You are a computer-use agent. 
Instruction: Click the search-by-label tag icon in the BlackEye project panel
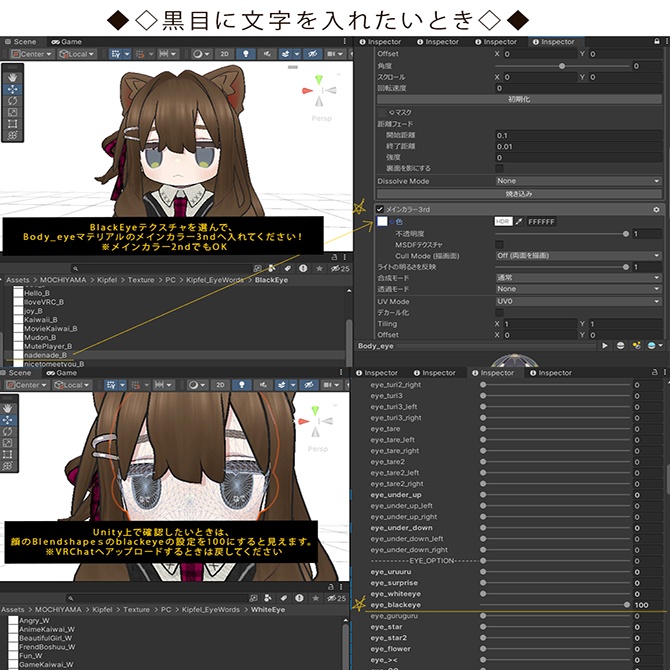pyautogui.click(x=287, y=268)
